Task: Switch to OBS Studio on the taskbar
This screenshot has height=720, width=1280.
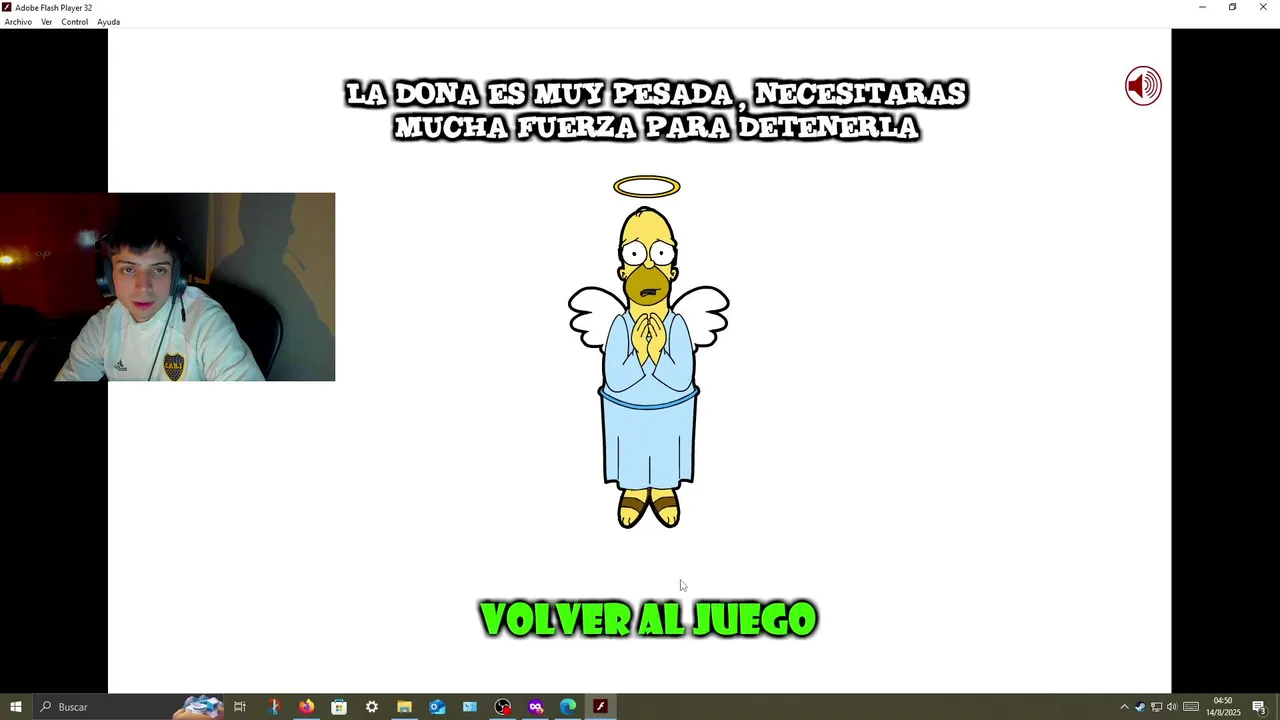Action: pyautogui.click(x=503, y=707)
